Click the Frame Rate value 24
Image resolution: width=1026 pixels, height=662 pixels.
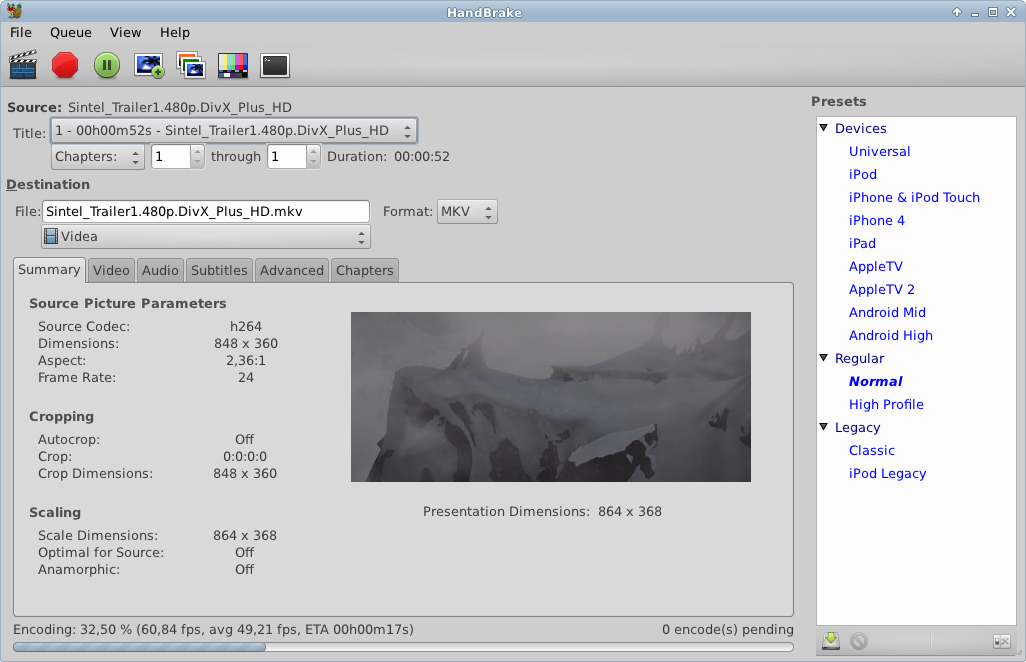click(x=245, y=377)
